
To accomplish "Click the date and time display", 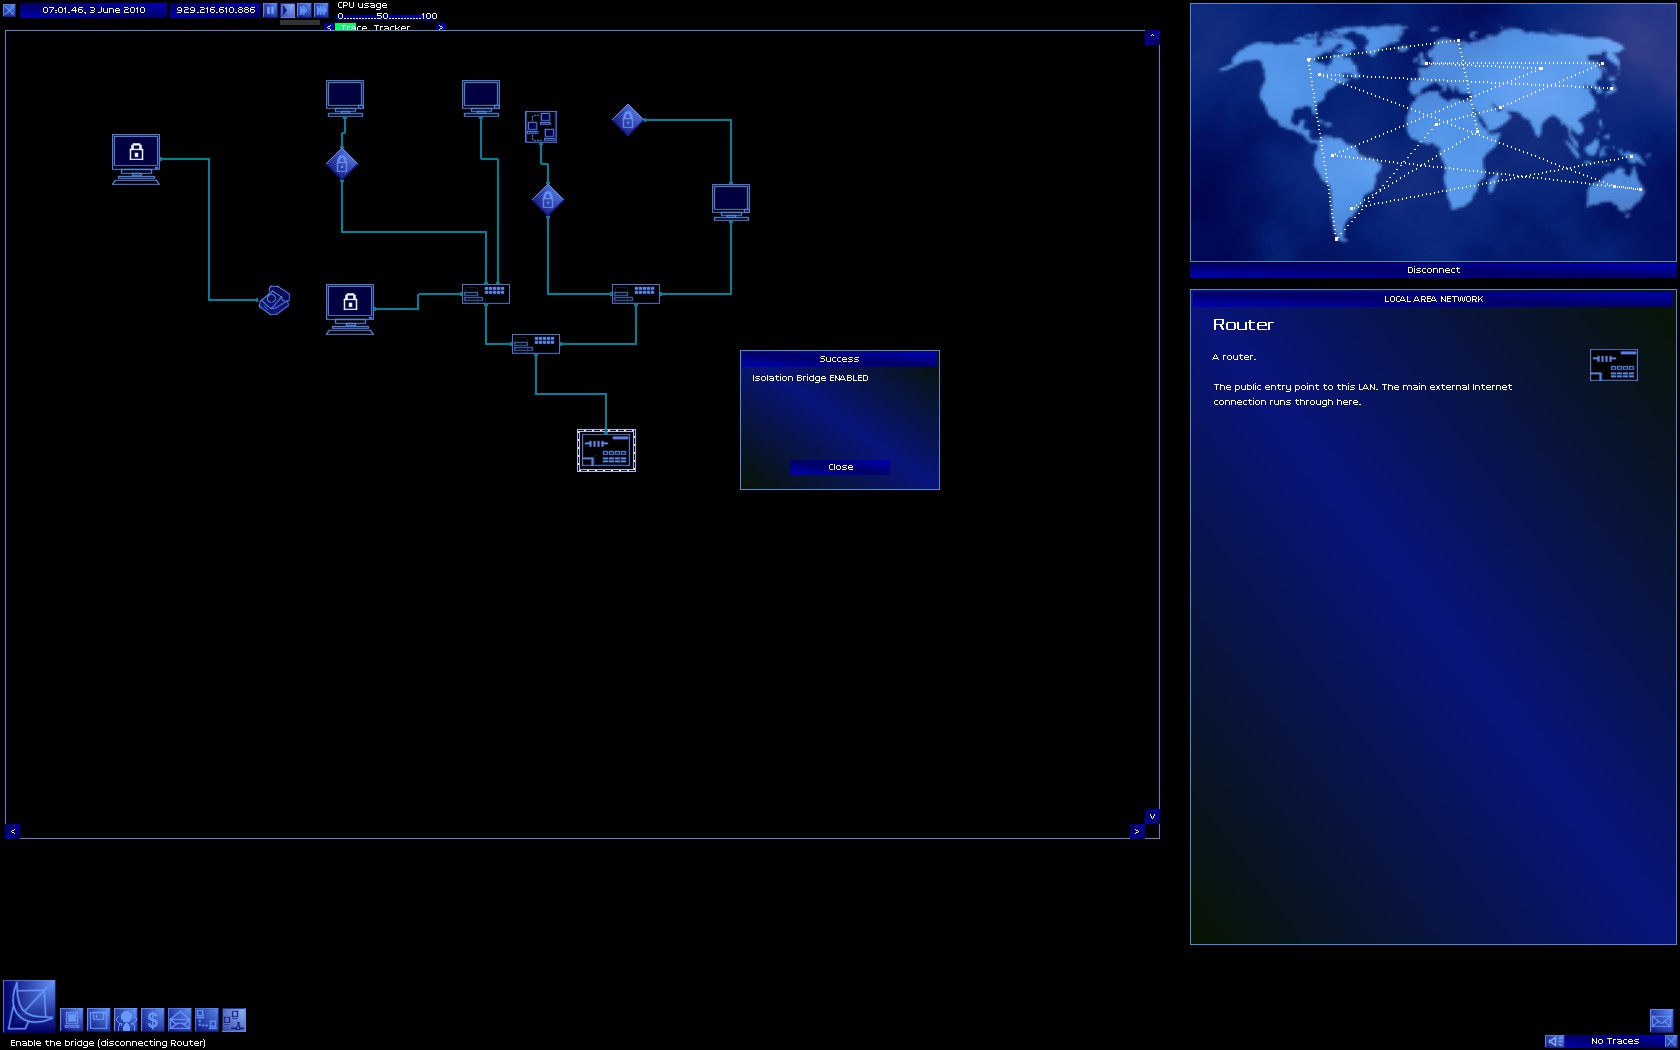I will pos(94,10).
